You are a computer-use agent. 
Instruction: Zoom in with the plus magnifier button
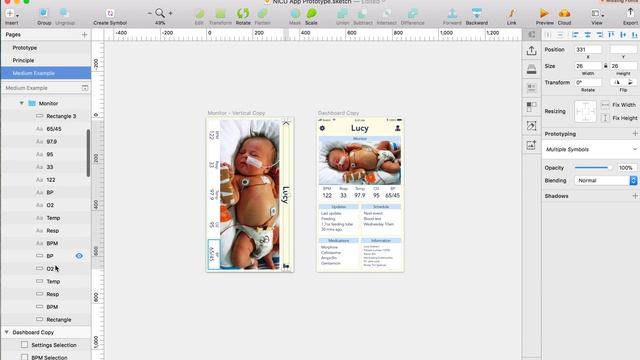[x=171, y=13]
